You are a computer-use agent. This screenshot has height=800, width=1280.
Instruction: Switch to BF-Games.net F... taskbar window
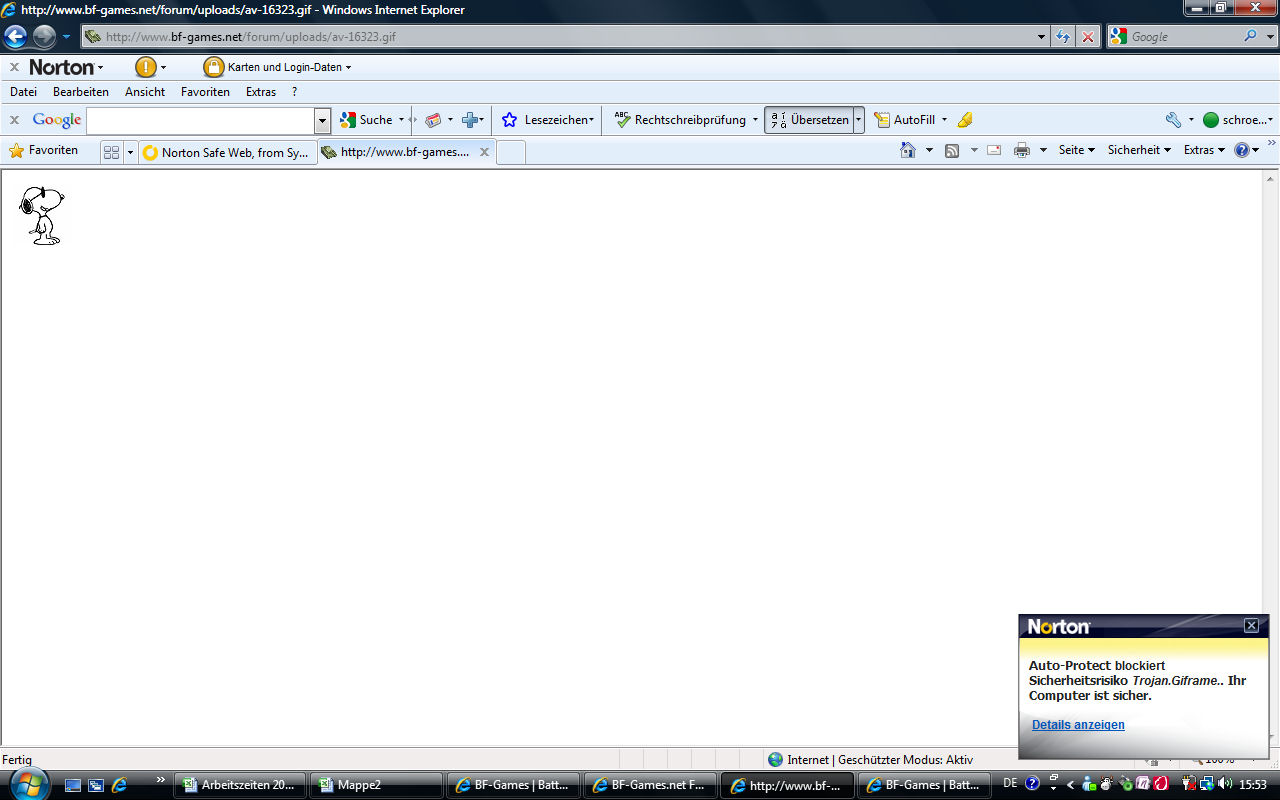tap(650, 786)
